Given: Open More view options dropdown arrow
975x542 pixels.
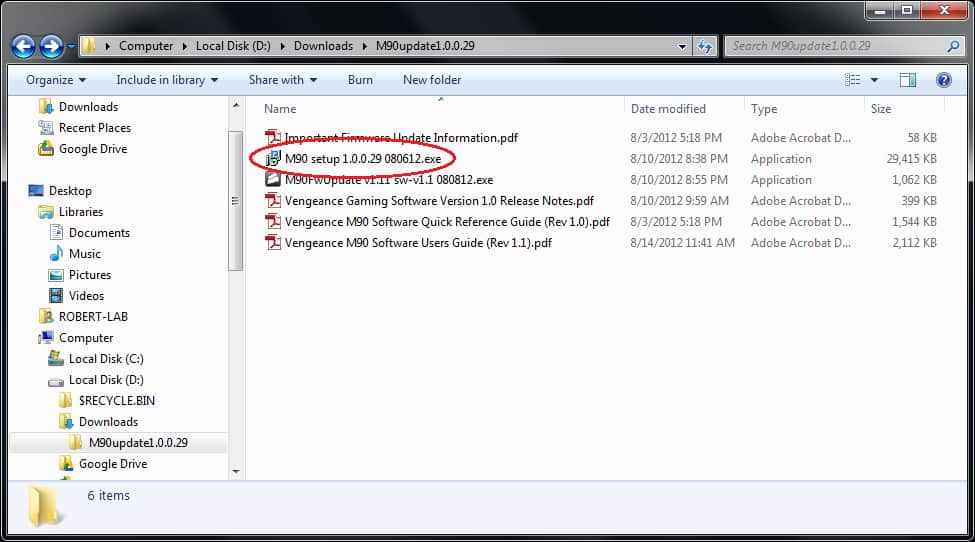Looking at the screenshot, I should click(874, 80).
